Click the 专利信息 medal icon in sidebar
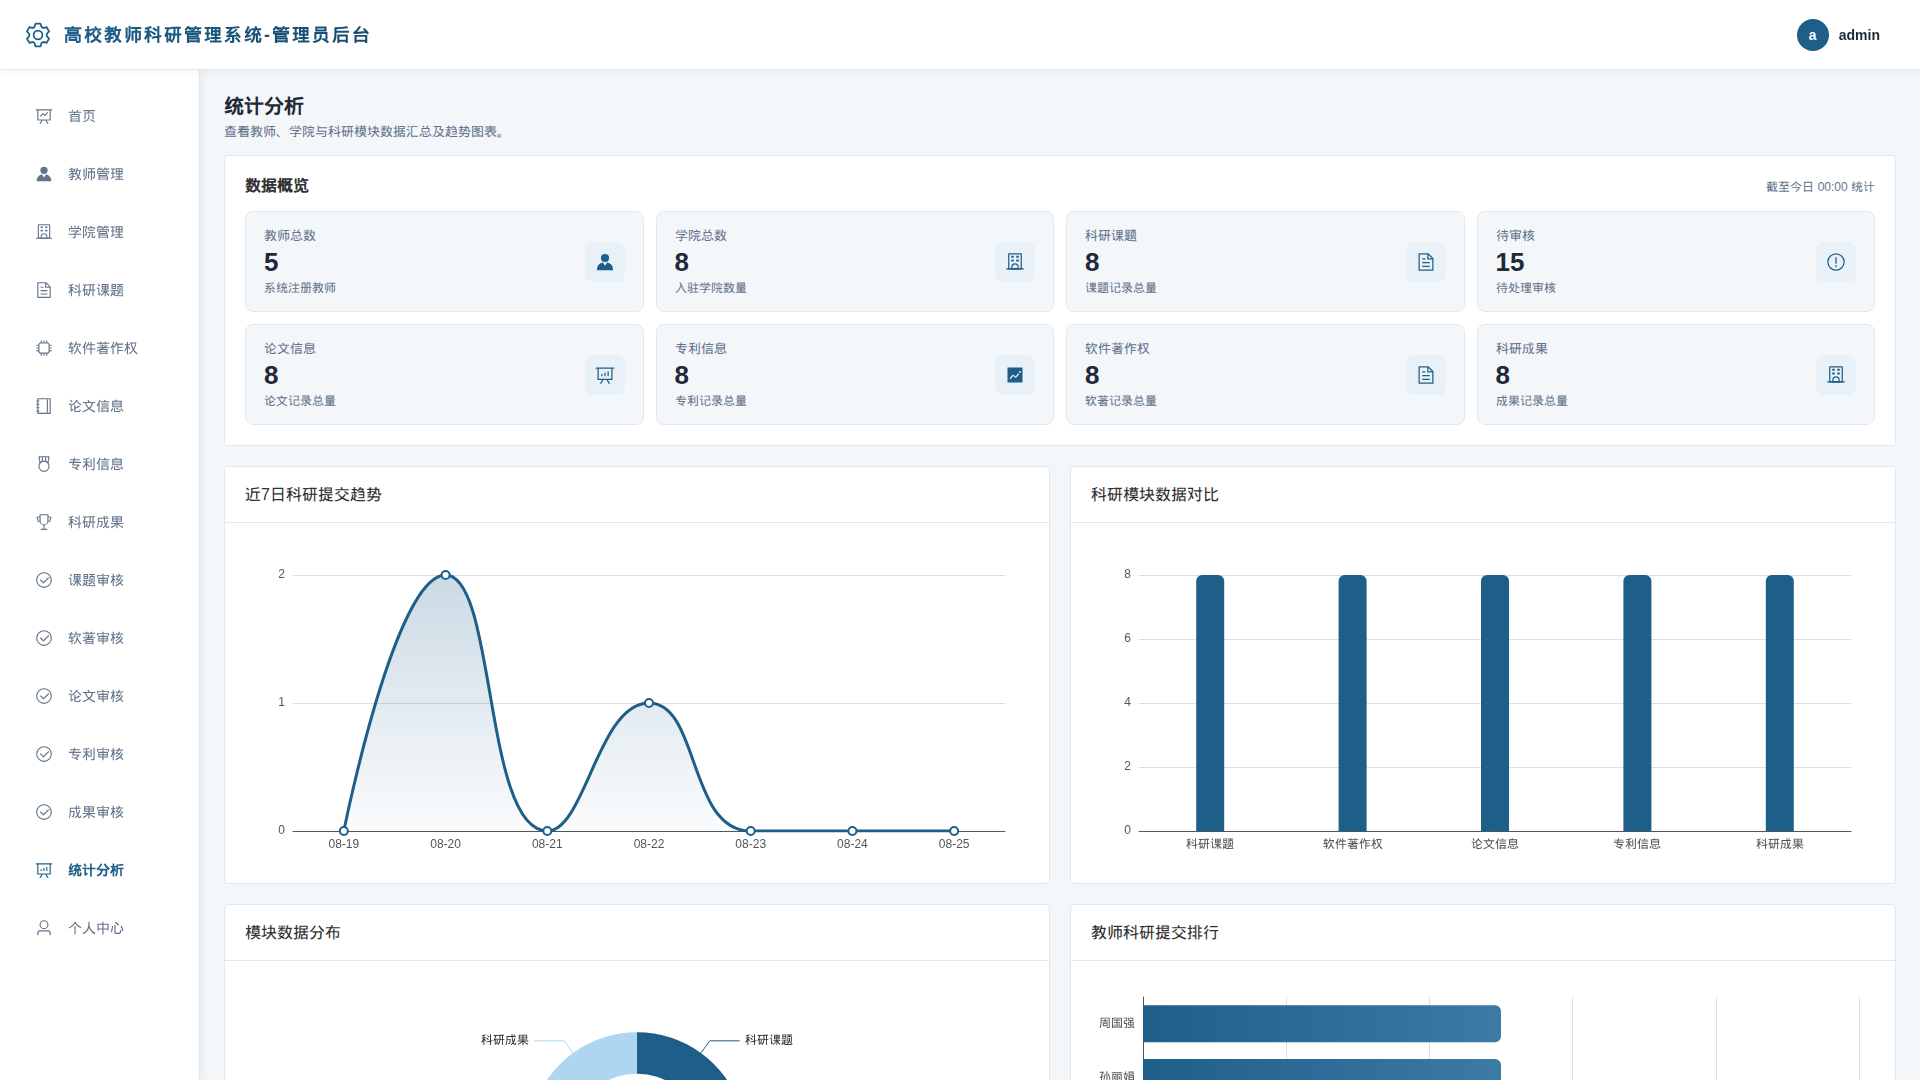Screen dimensions: 1920x1080 [44, 464]
